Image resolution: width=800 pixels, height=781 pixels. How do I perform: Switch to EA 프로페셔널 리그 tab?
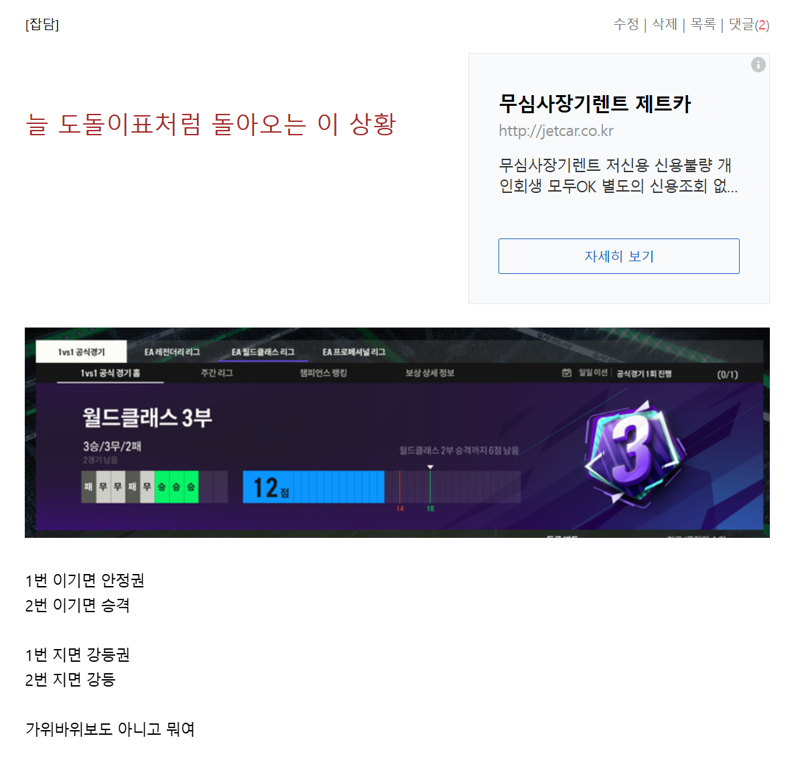354,352
